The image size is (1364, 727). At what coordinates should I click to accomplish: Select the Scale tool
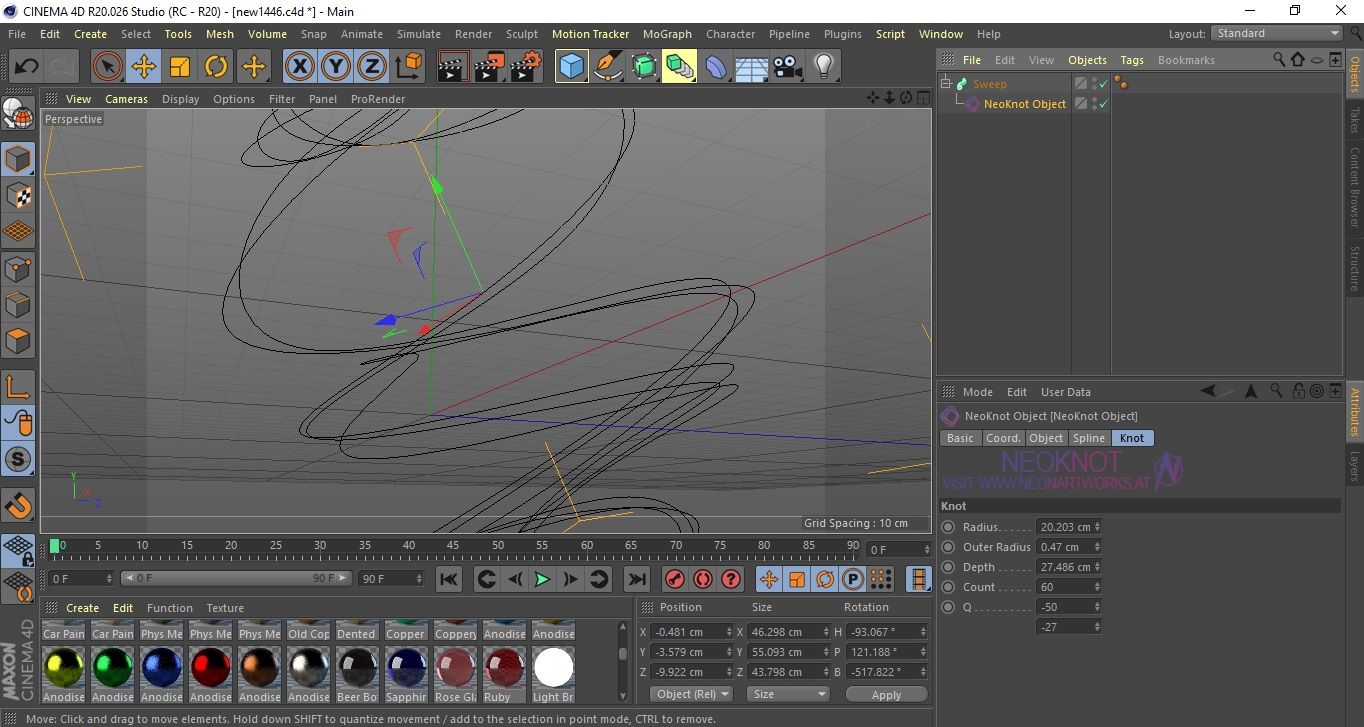click(x=180, y=67)
